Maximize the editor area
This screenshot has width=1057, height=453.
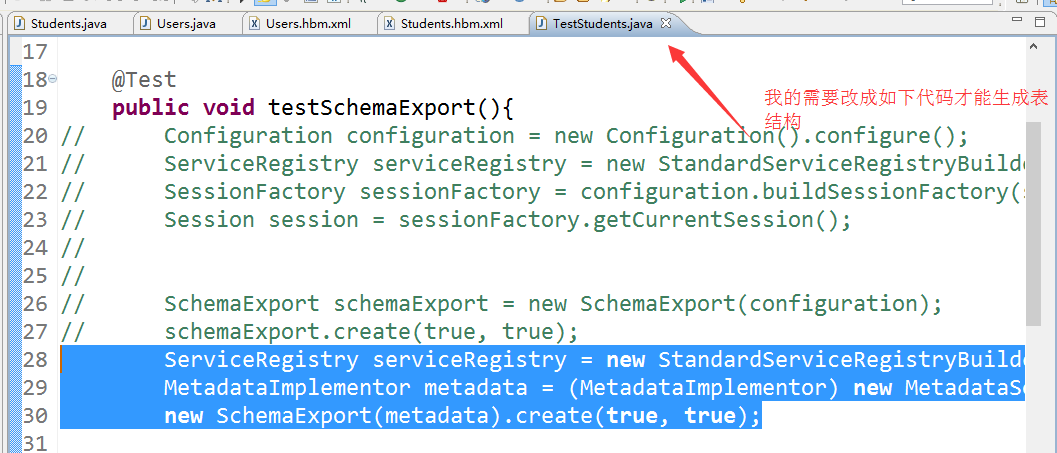1039,22
